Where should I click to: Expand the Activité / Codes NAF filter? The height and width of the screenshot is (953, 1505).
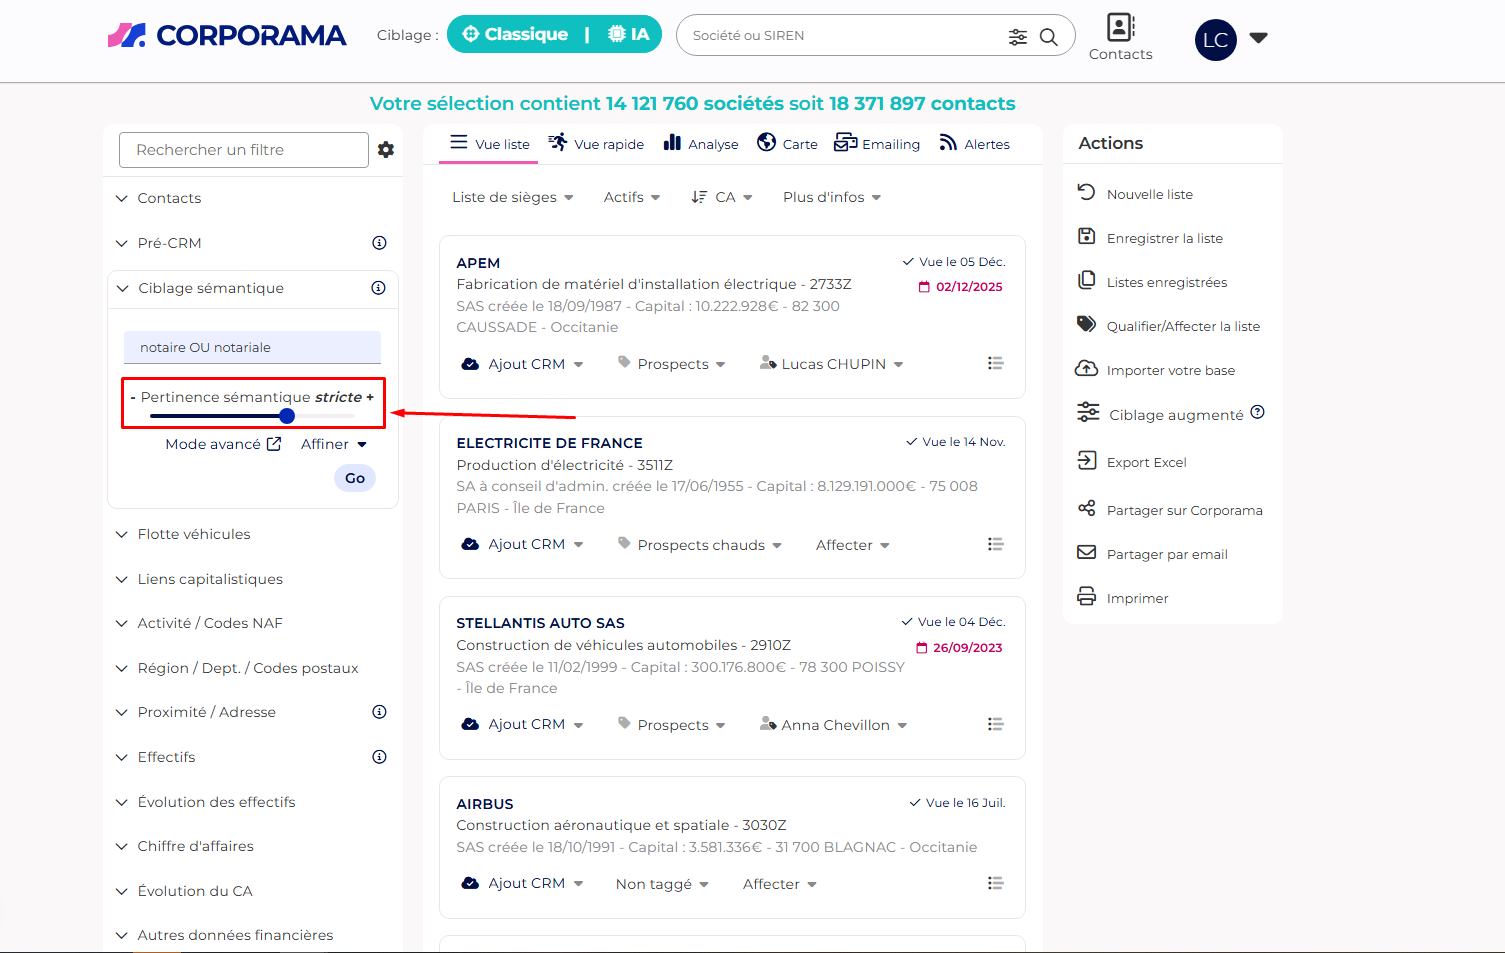tap(210, 623)
